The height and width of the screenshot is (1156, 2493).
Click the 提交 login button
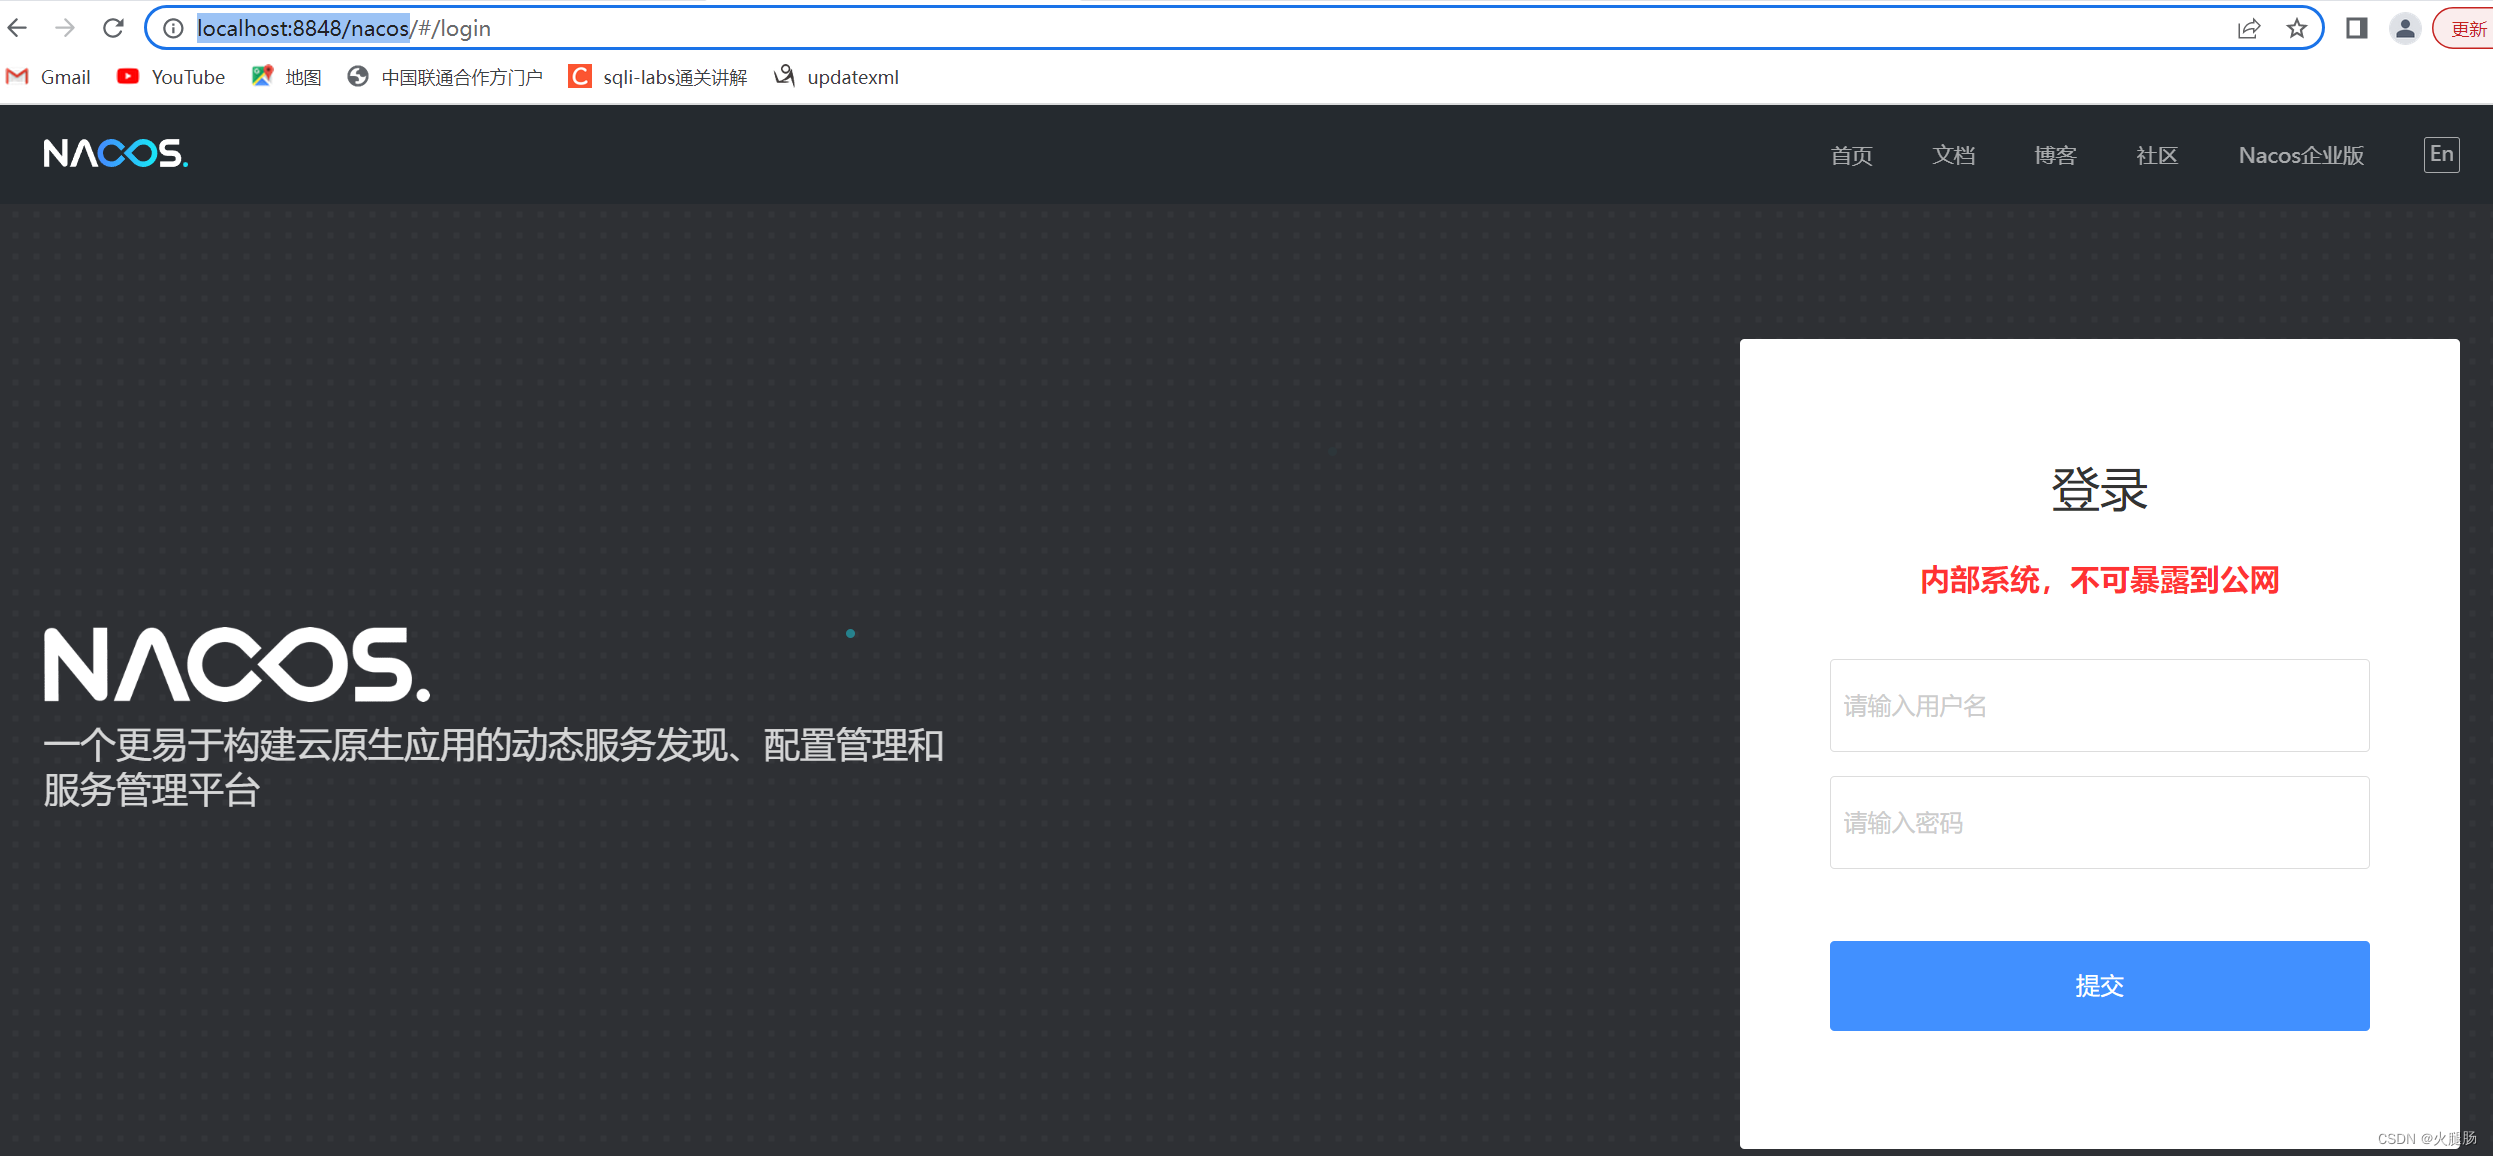pos(2098,985)
